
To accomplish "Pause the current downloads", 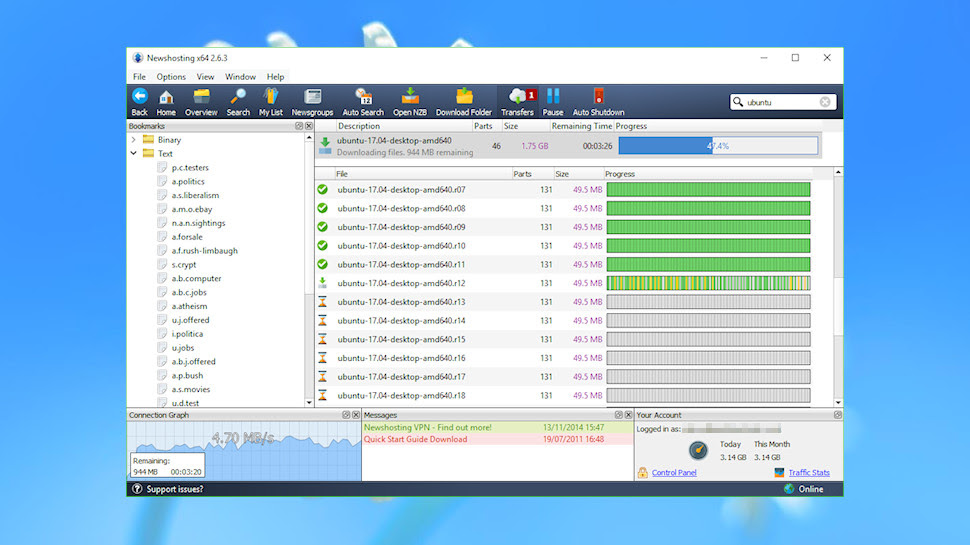I will [x=553, y=101].
